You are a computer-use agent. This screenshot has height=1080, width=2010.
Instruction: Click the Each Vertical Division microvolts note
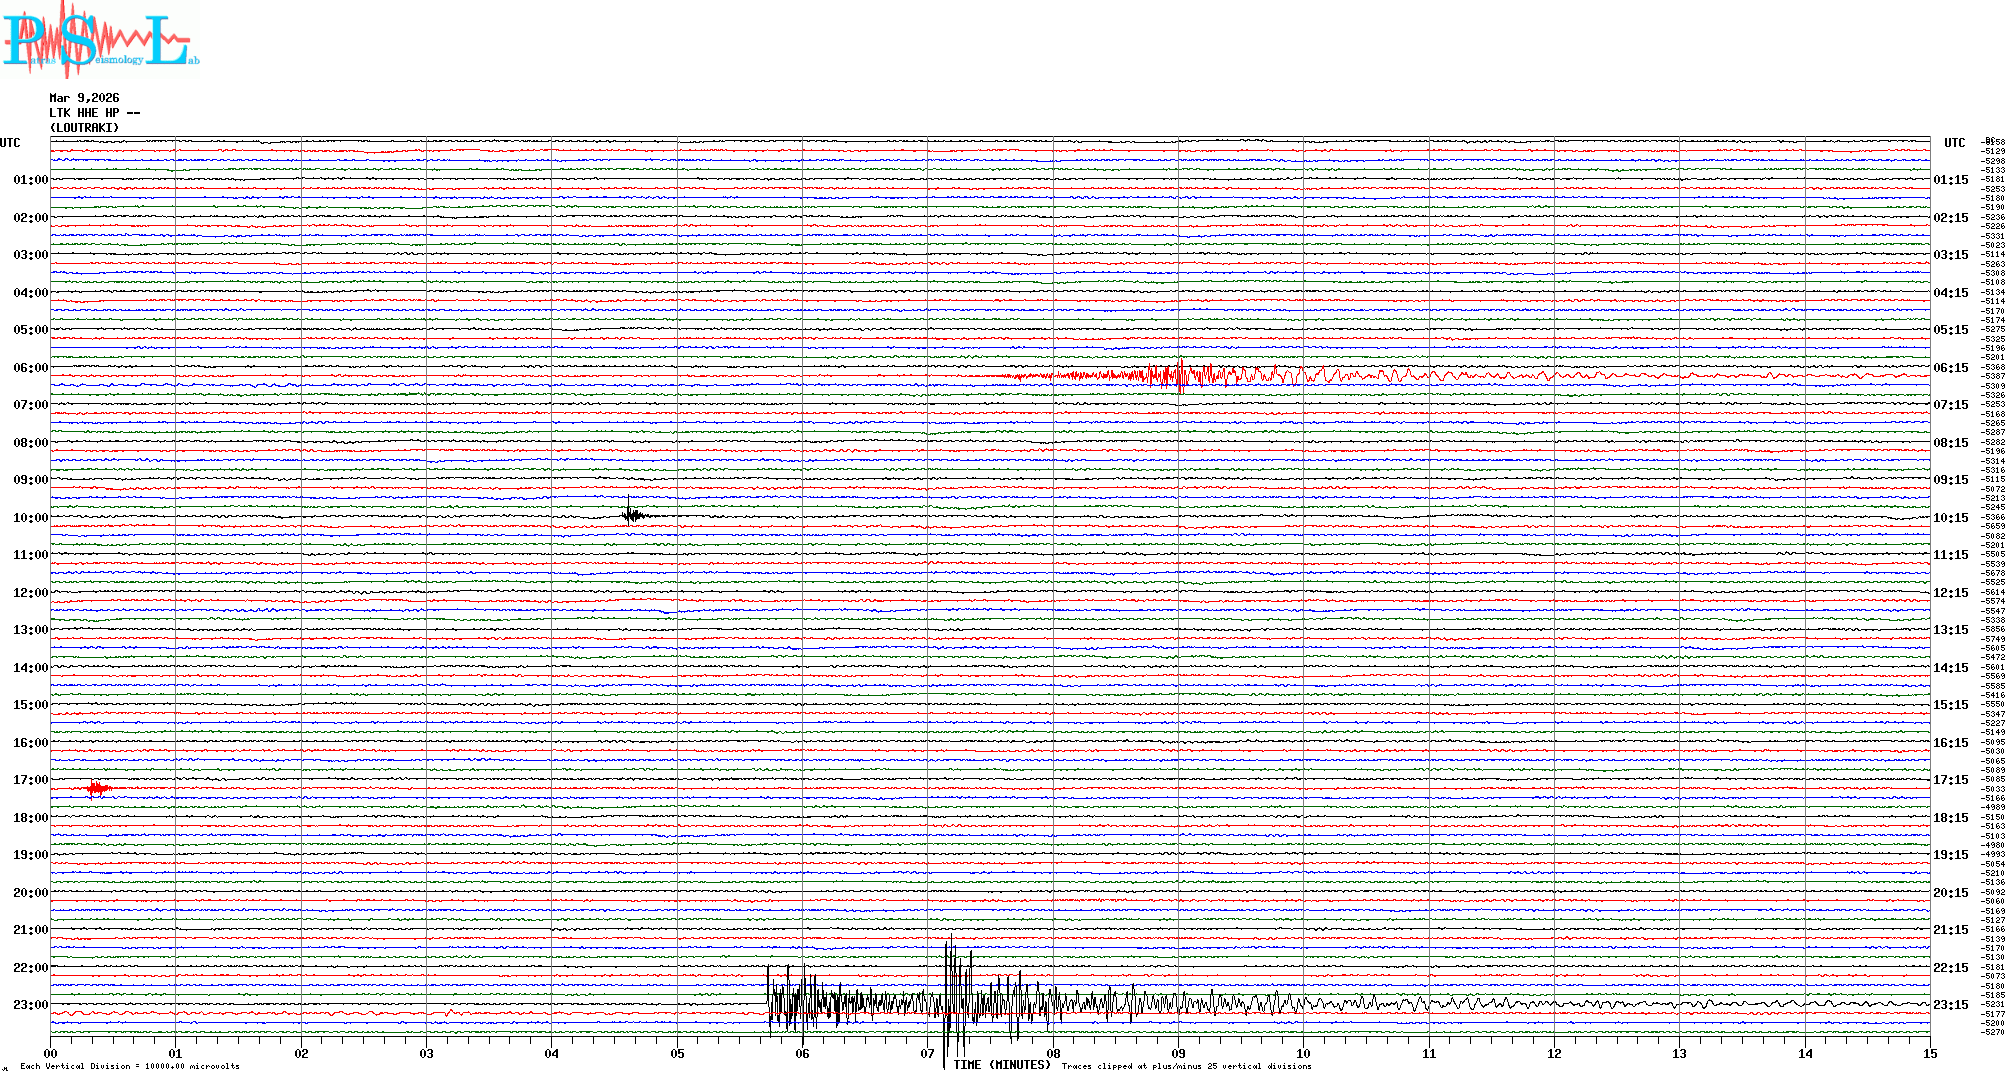[x=130, y=1066]
